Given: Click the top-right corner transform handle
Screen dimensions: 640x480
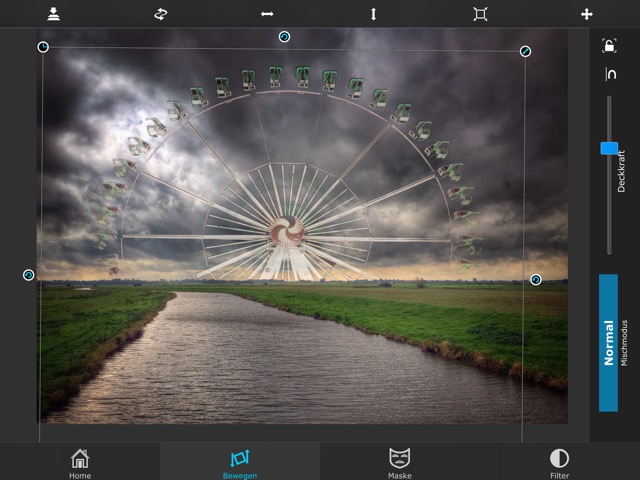Looking at the screenshot, I should [525, 51].
